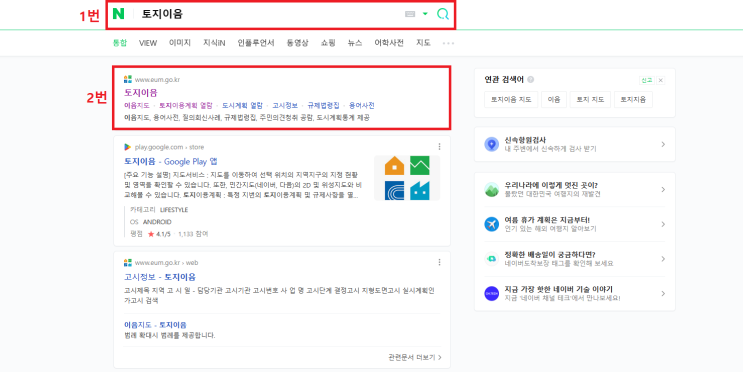The height and width of the screenshot is (372, 743).
Task: Select the 토지 지도 related keyword
Action: (x=590, y=100)
